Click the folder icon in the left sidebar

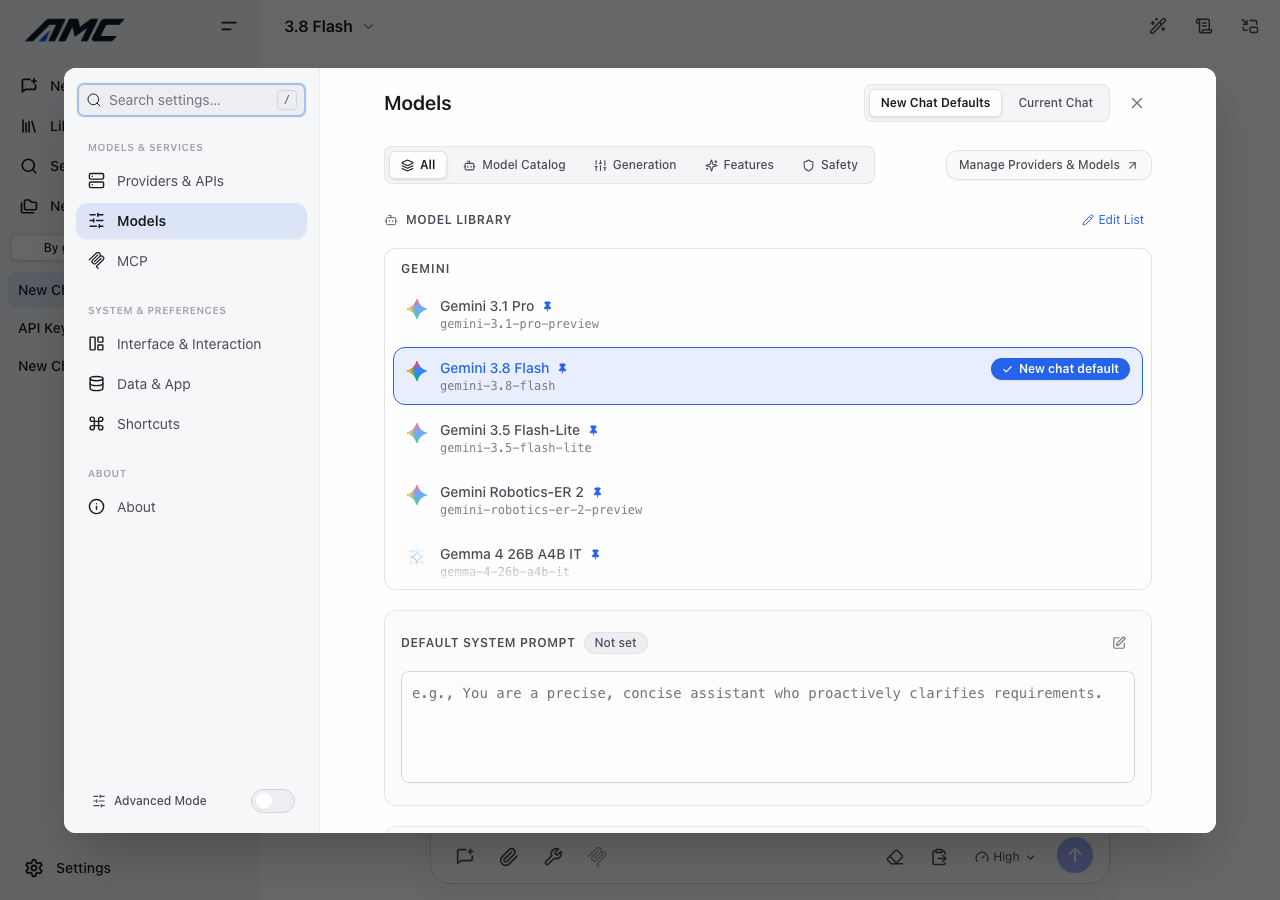pos(30,206)
